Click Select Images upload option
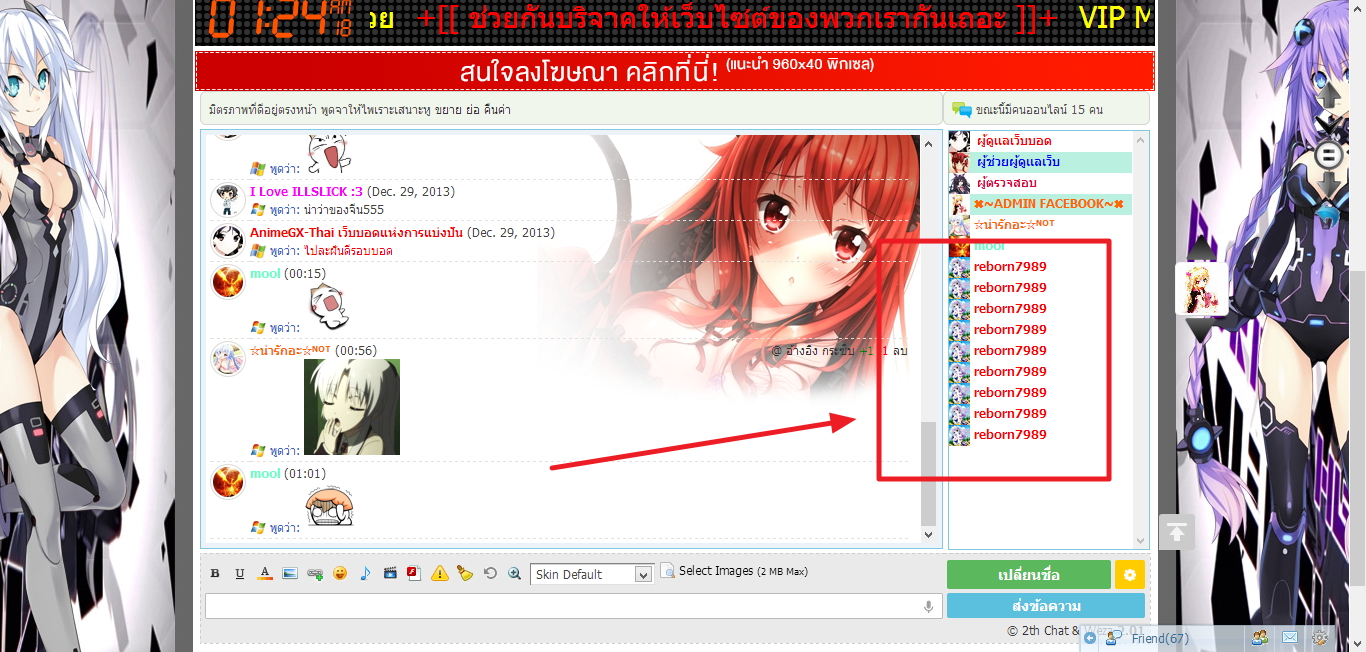Image resolution: width=1366 pixels, height=652 pixels. [734, 571]
